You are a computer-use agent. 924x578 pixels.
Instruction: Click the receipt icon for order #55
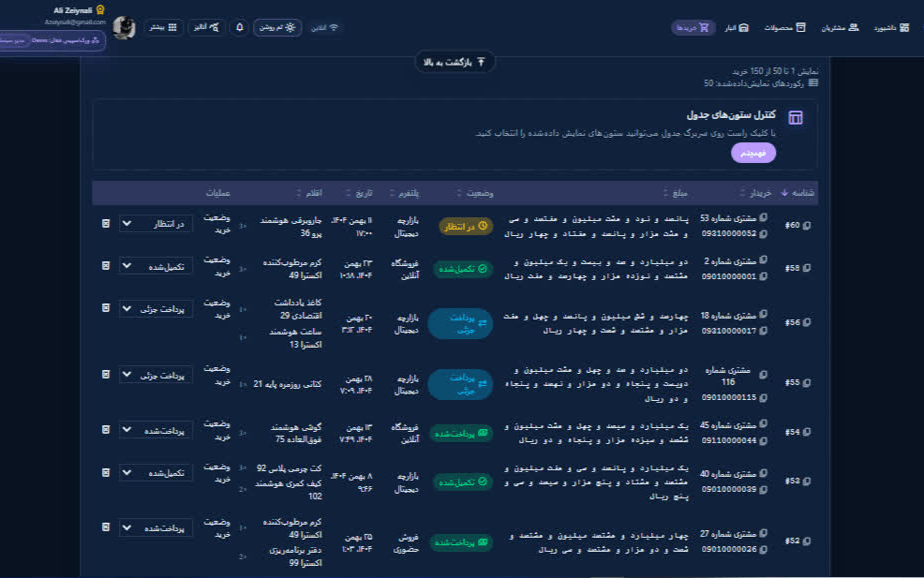(105, 374)
